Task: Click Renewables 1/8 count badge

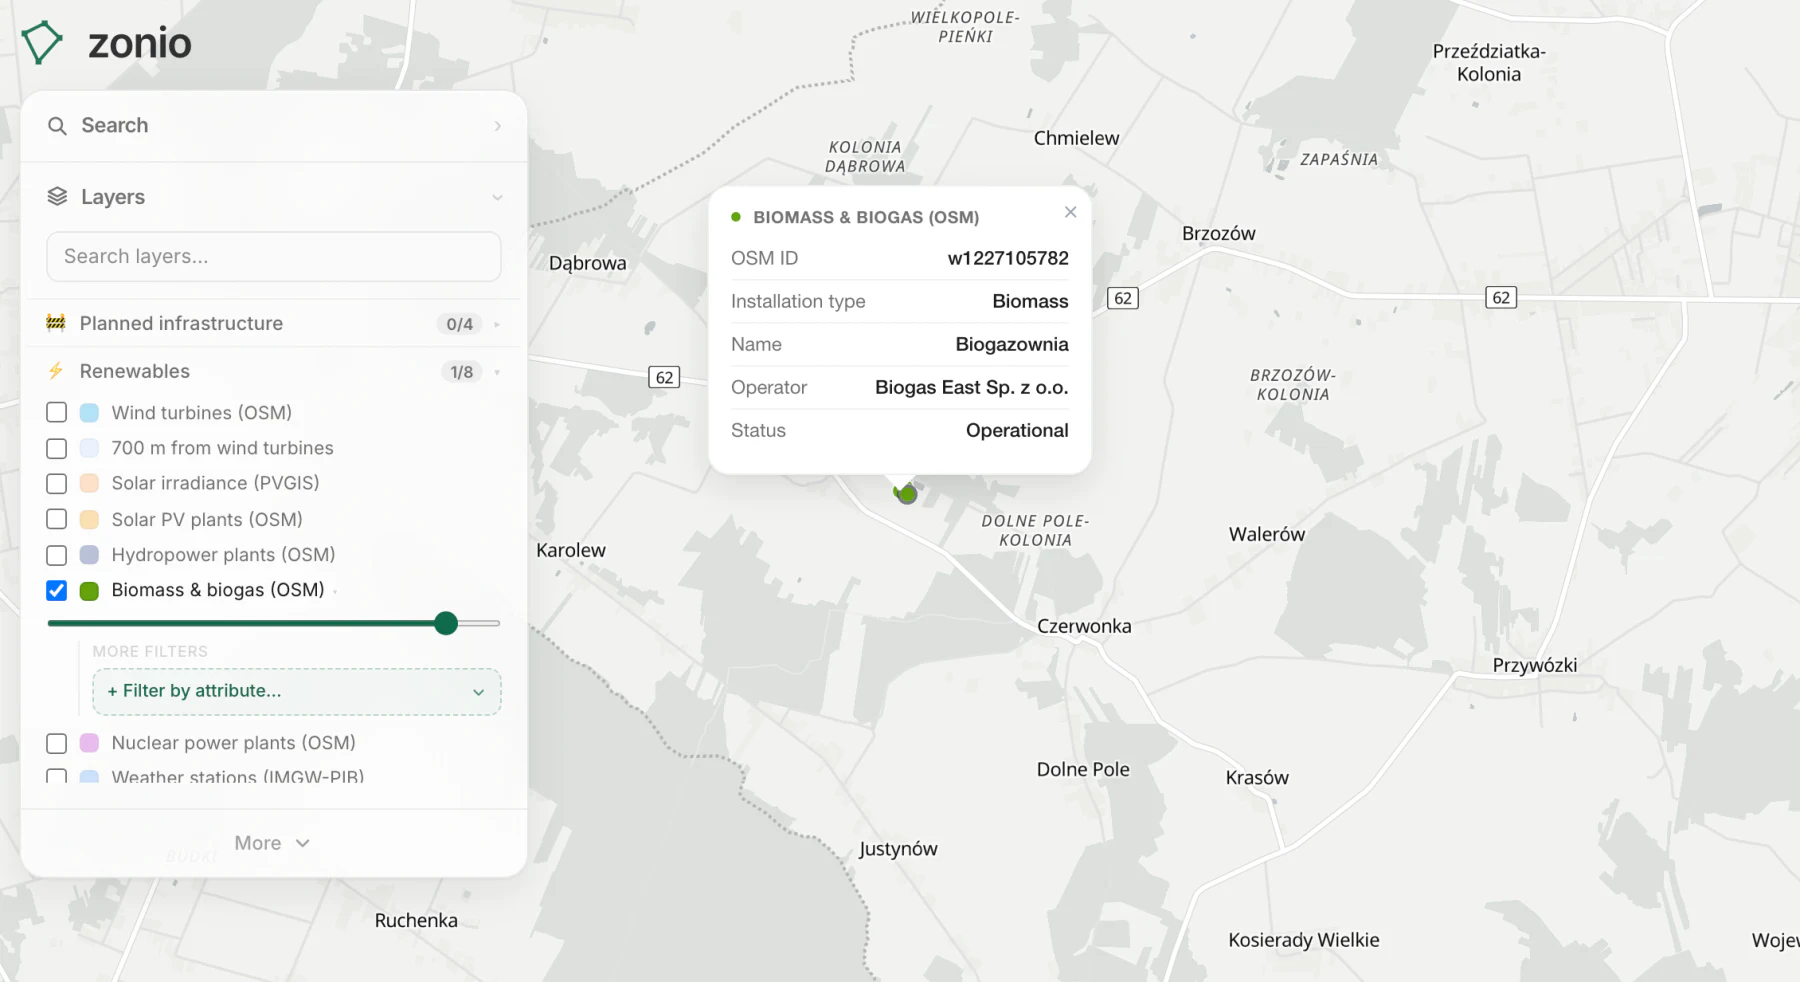Action: coord(461,372)
